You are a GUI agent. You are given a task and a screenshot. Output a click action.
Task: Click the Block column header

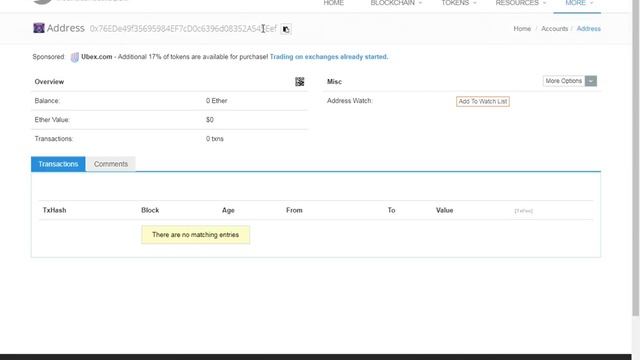click(x=150, y=210)
